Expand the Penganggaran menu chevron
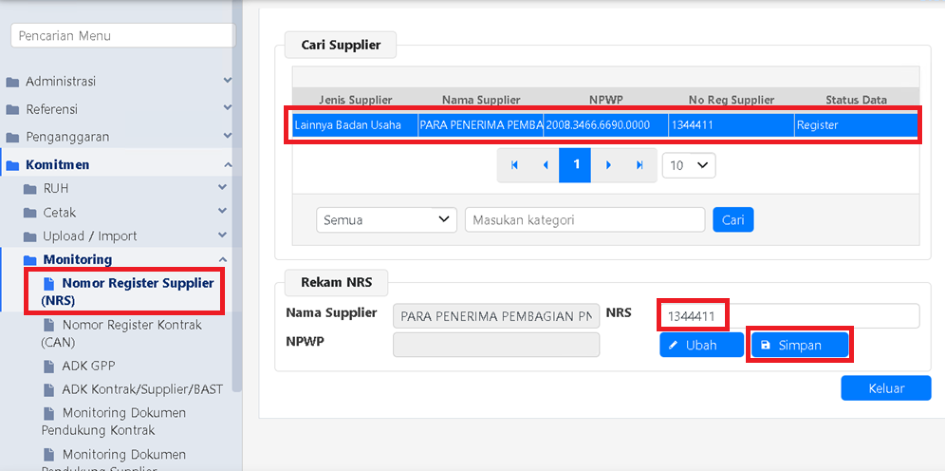The image size is (945, 471). click(227, 136)
